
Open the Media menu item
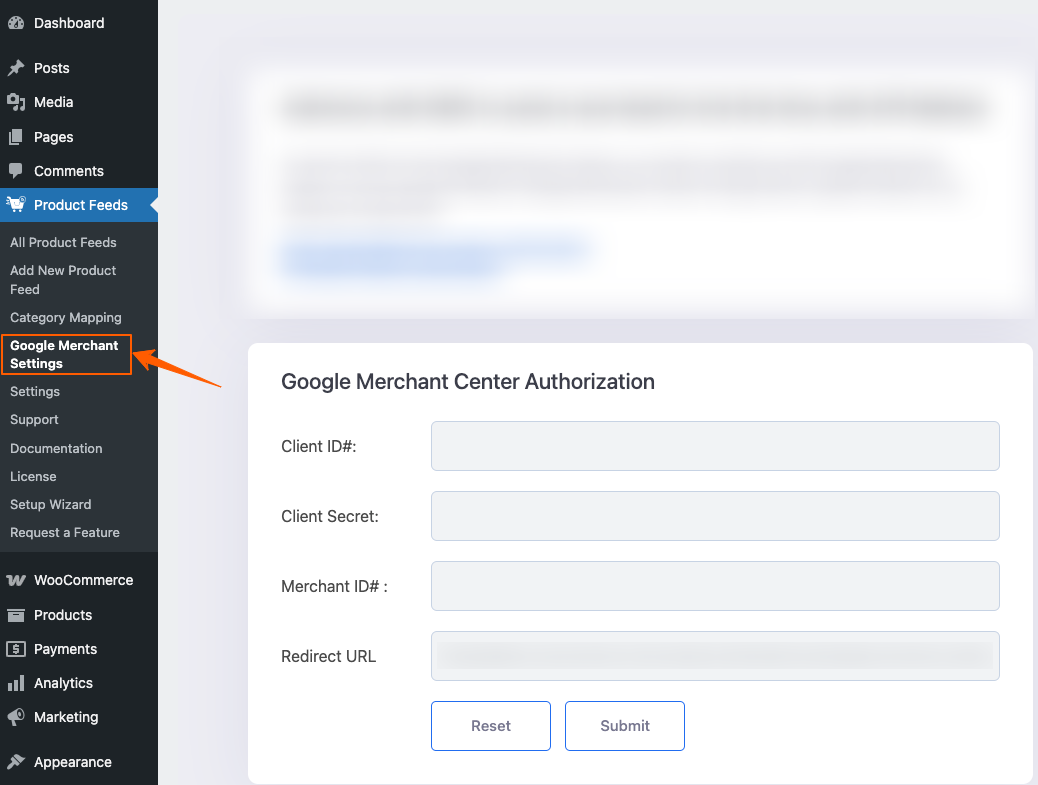[79, 102]
